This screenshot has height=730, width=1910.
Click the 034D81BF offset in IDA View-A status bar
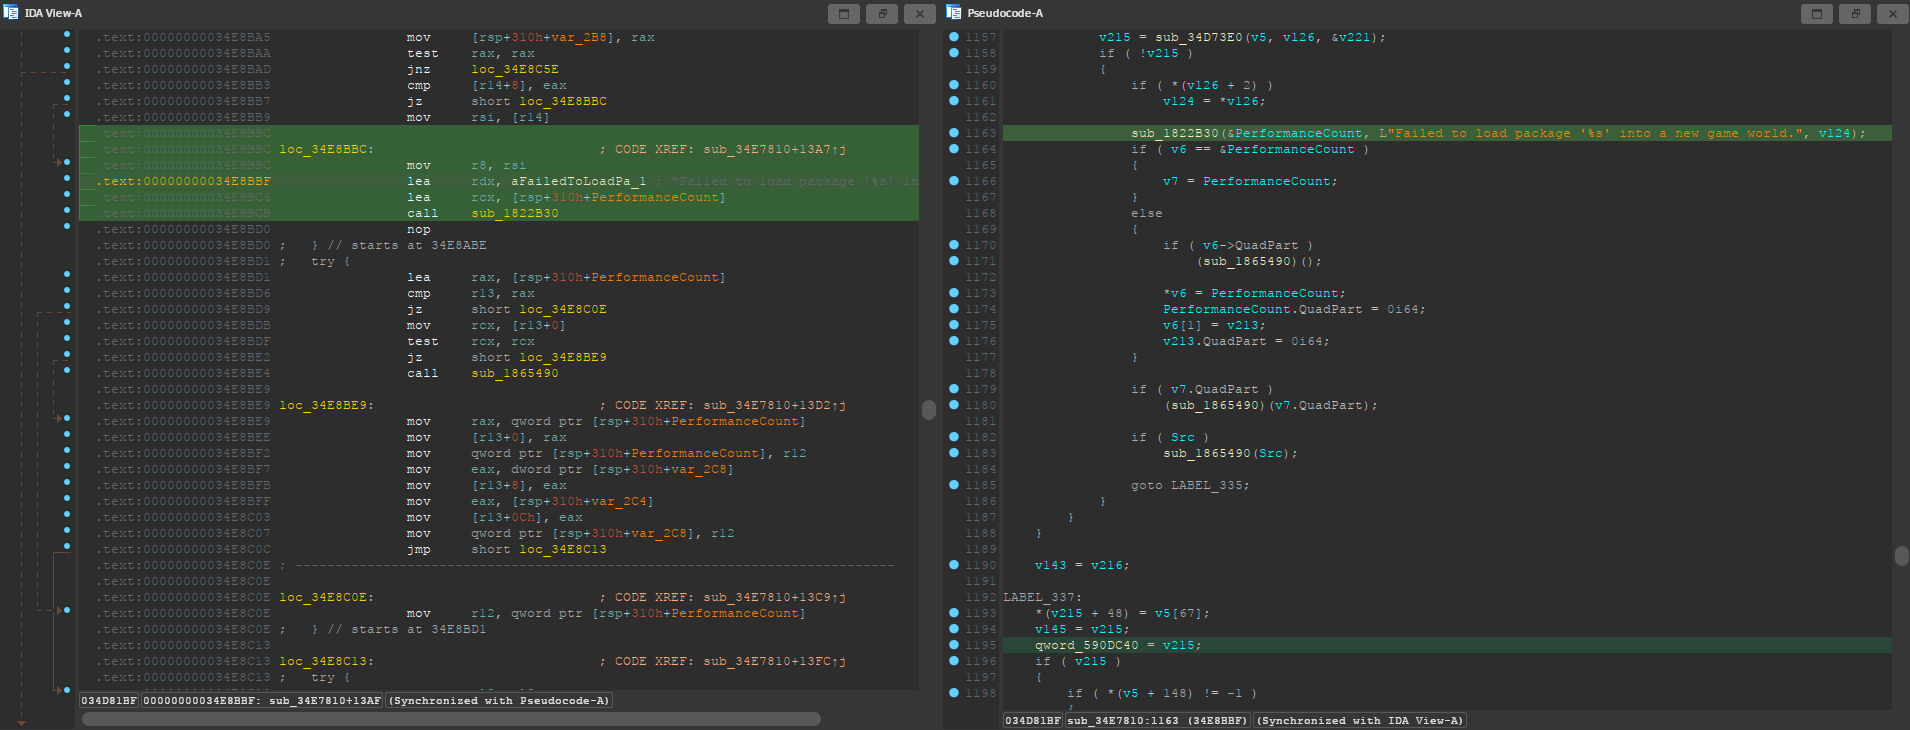pos(109,701)
